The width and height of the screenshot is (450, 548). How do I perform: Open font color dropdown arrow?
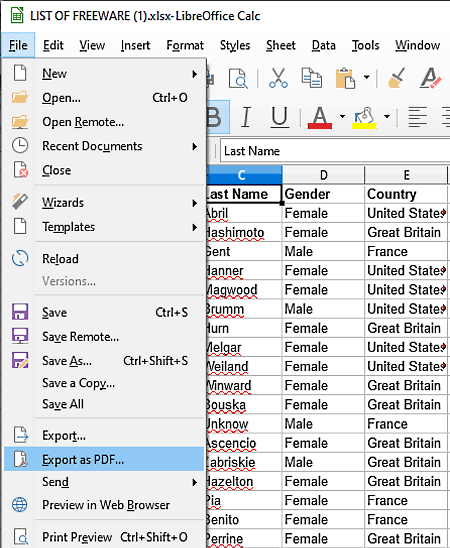[x=342, y=117]
